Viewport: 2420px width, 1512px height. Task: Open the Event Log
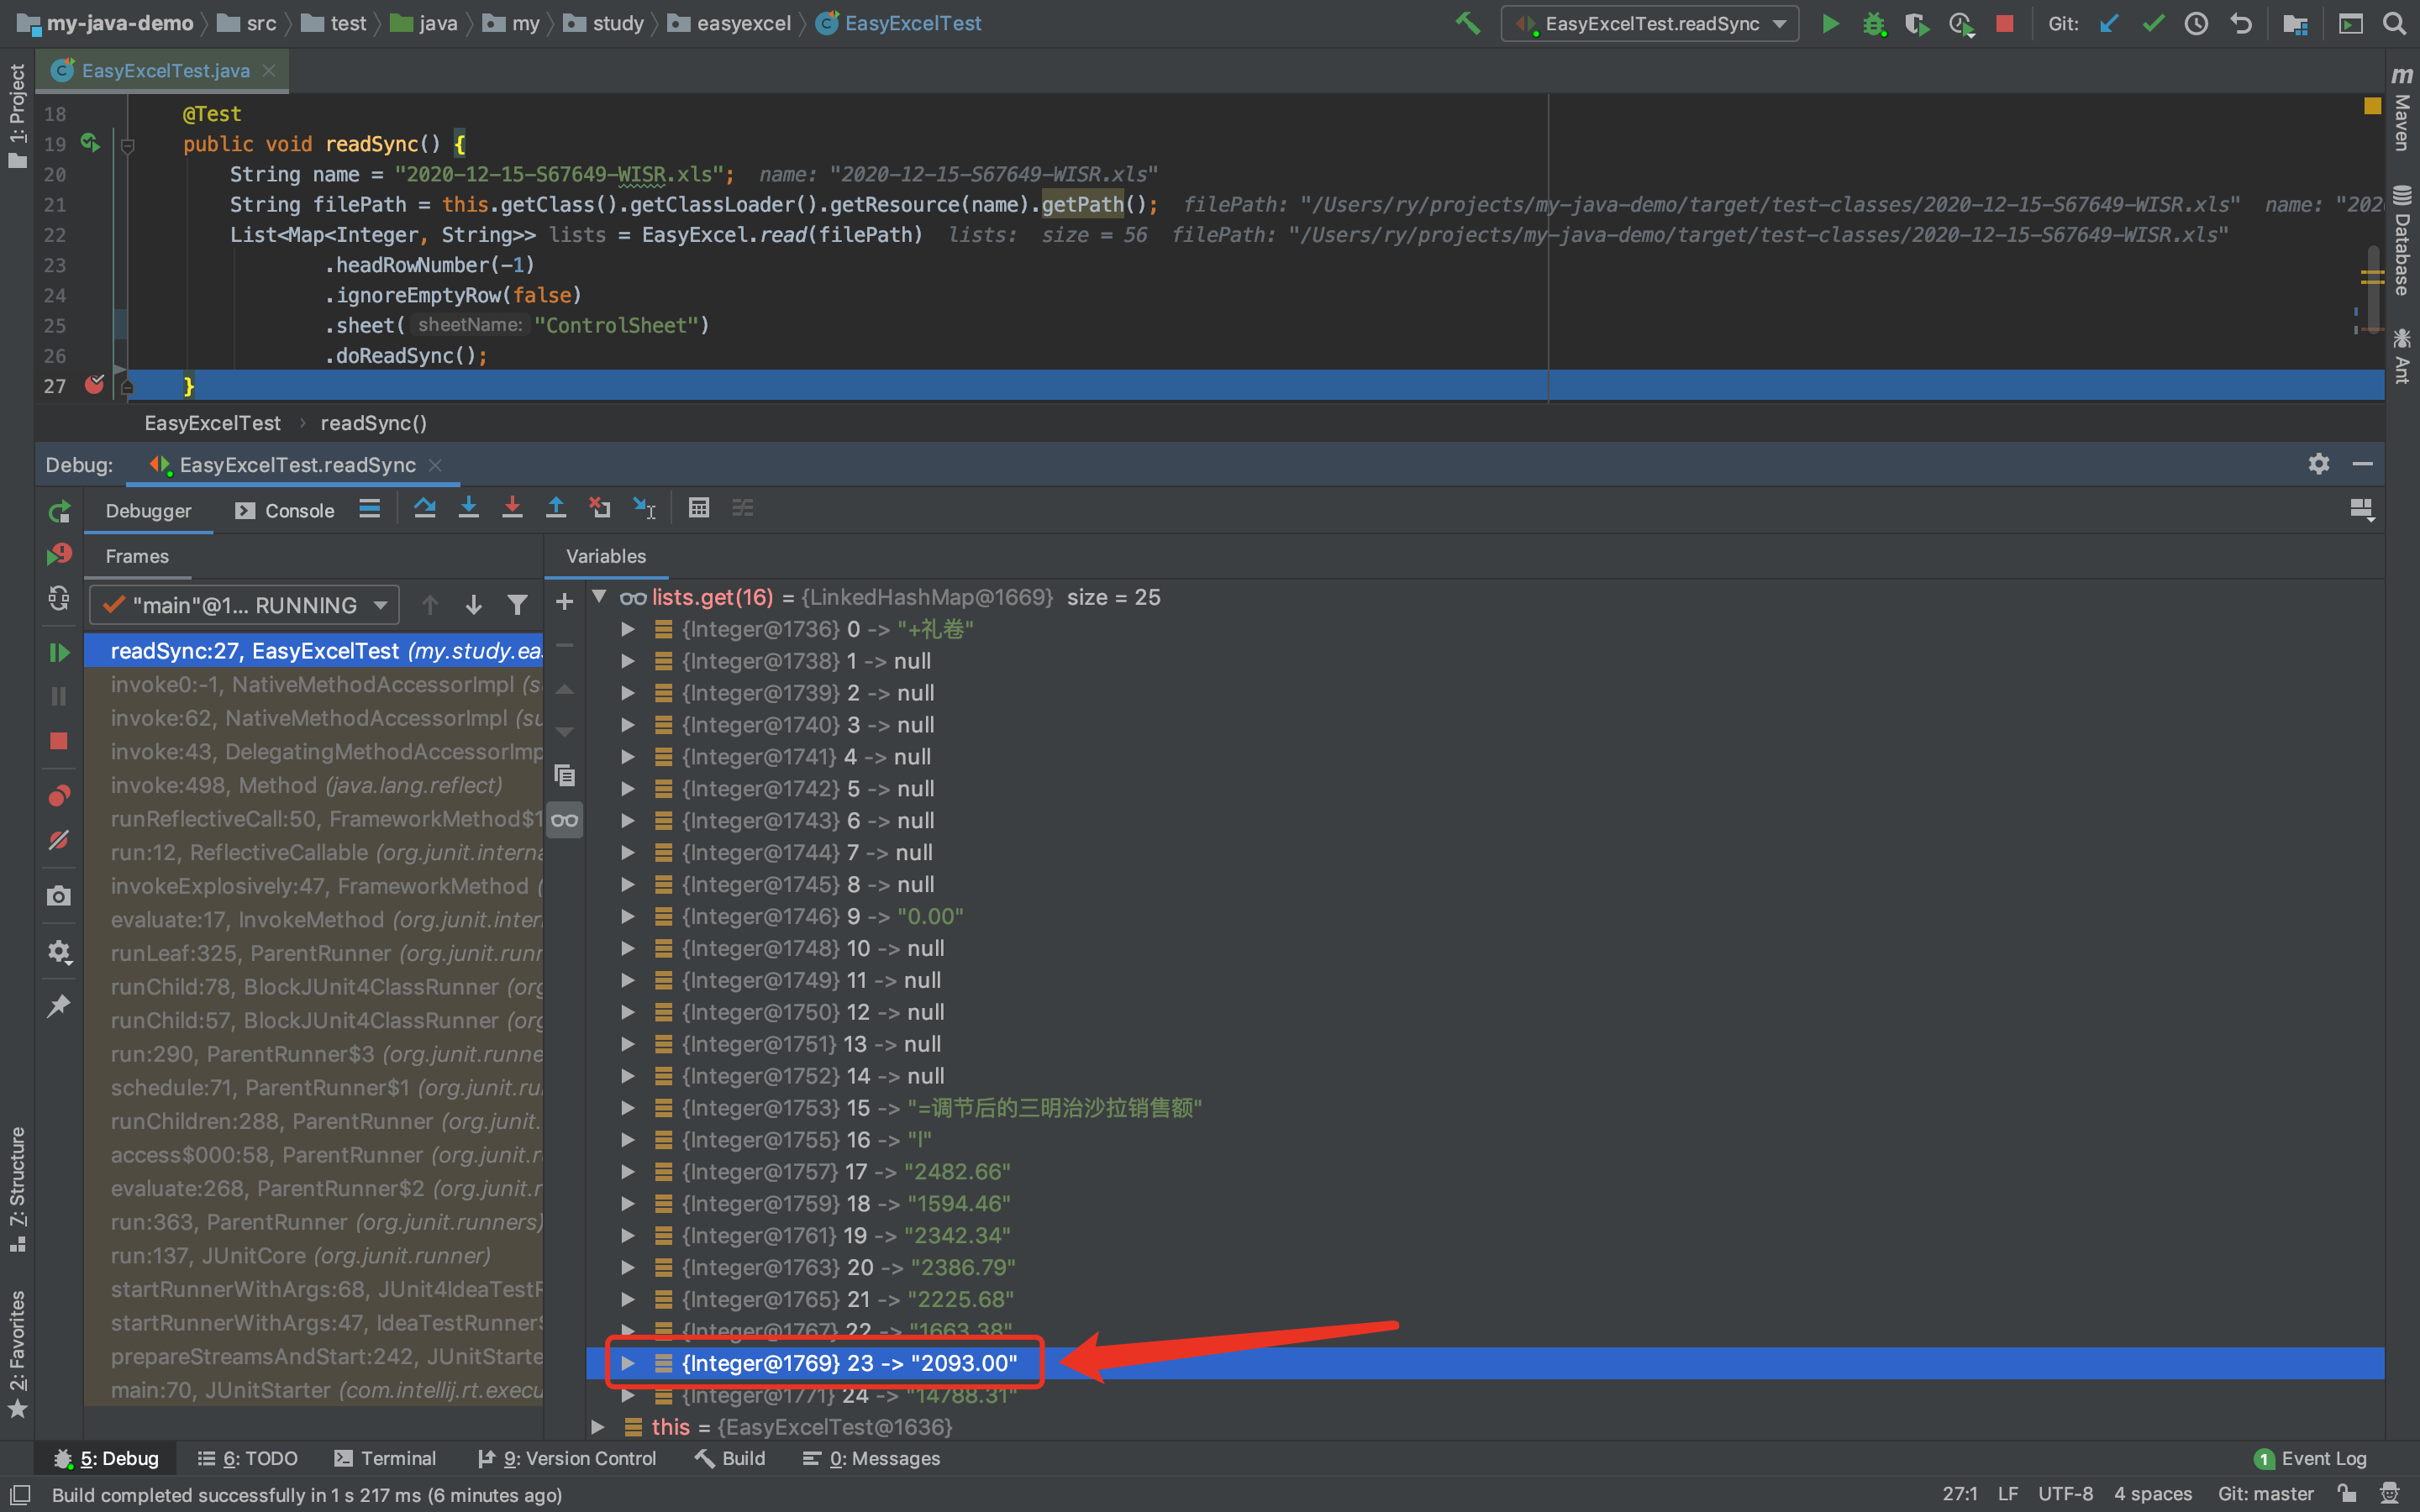pos(2310,1458)
